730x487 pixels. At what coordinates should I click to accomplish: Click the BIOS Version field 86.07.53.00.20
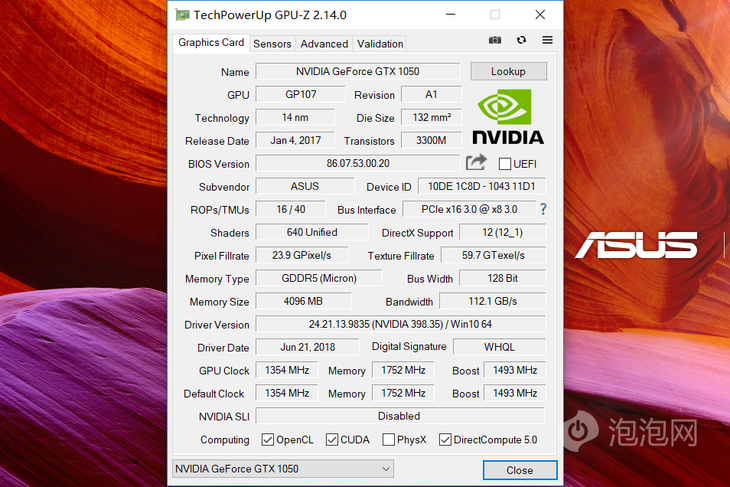[358, 163]
